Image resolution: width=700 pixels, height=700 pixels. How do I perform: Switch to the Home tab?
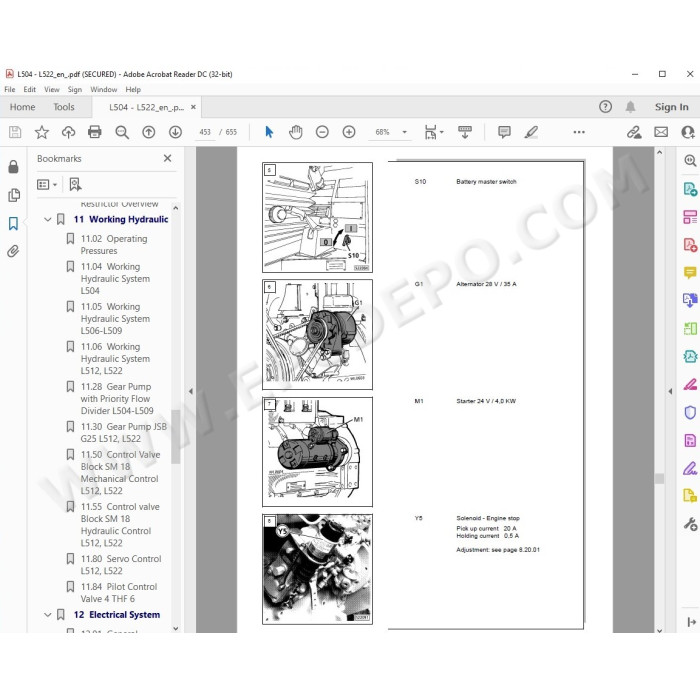22,107
